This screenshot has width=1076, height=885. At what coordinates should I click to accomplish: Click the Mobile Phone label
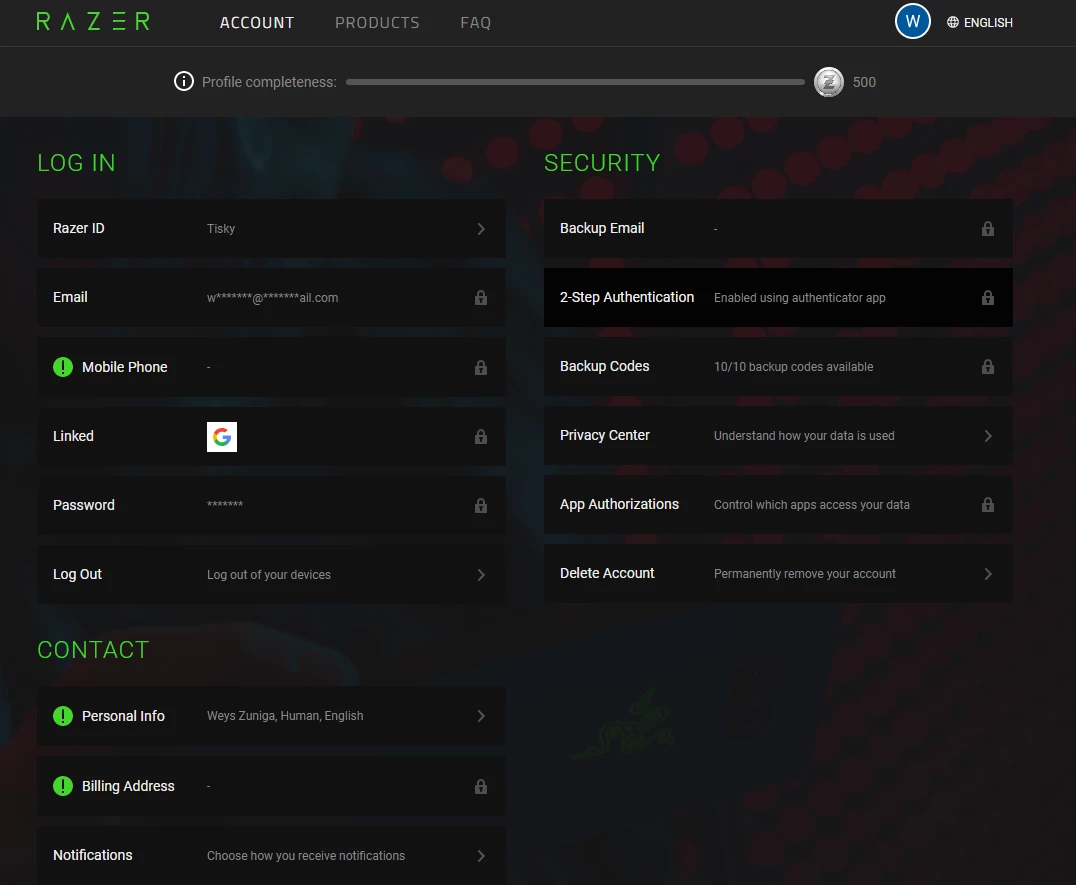pos(125,367)
